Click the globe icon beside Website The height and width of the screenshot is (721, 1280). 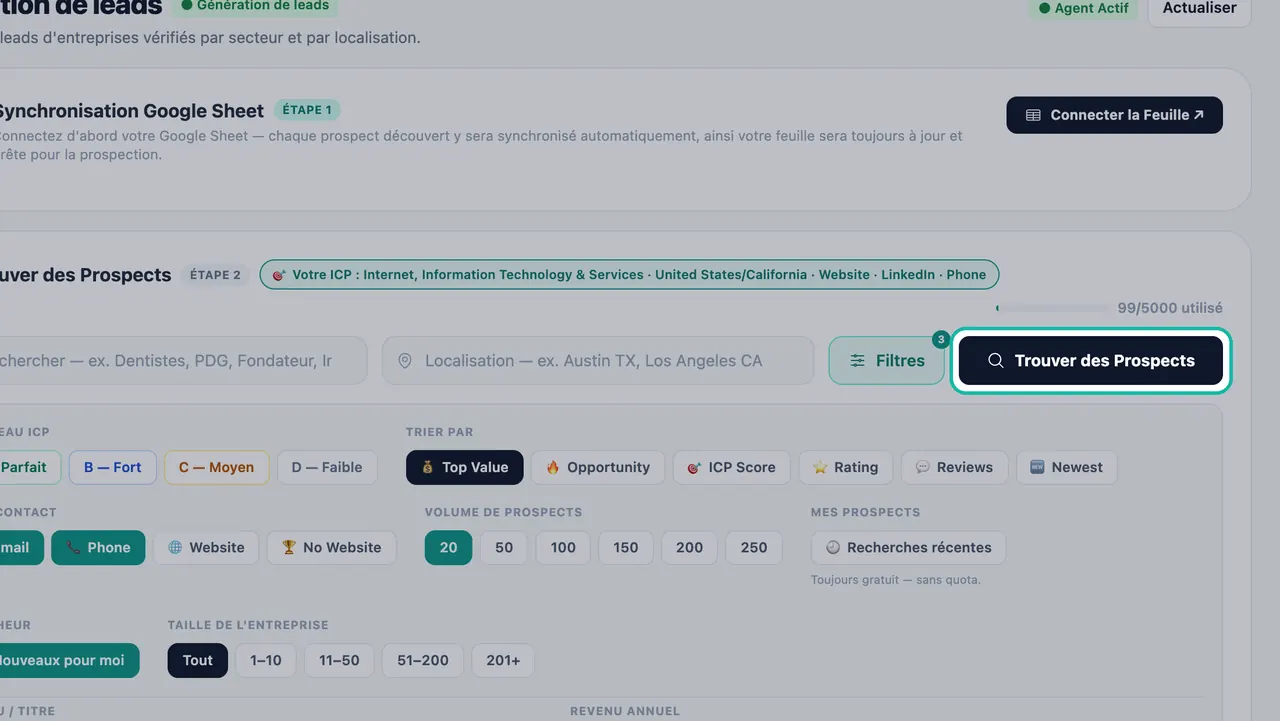[x=175, y=547]
